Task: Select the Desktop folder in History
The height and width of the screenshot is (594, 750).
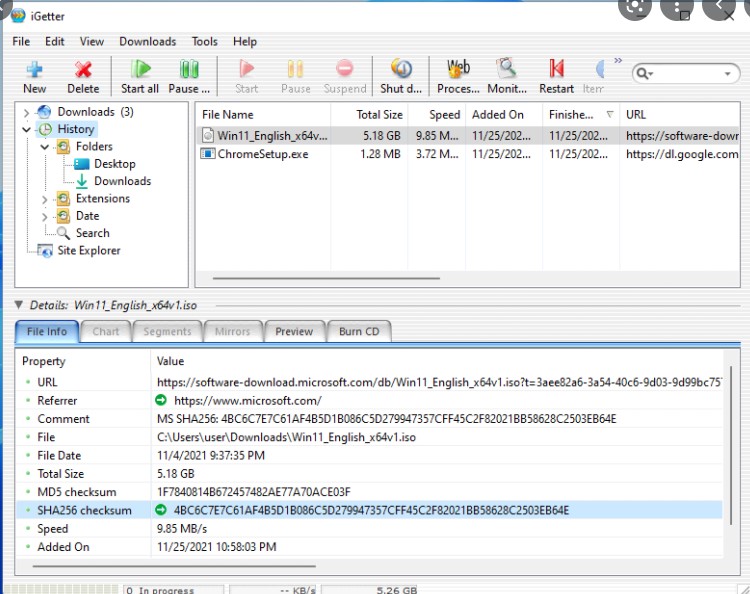Action: click(x=115, y=164)
